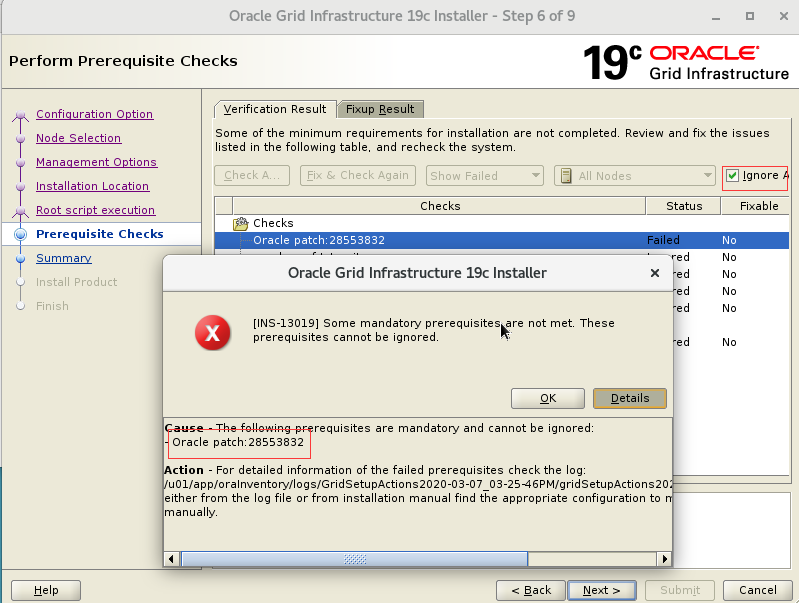This screenshot has width=799, height=603.
Task: Click the red error X icon
Action: pyautogui.click(x=212, y=333)
